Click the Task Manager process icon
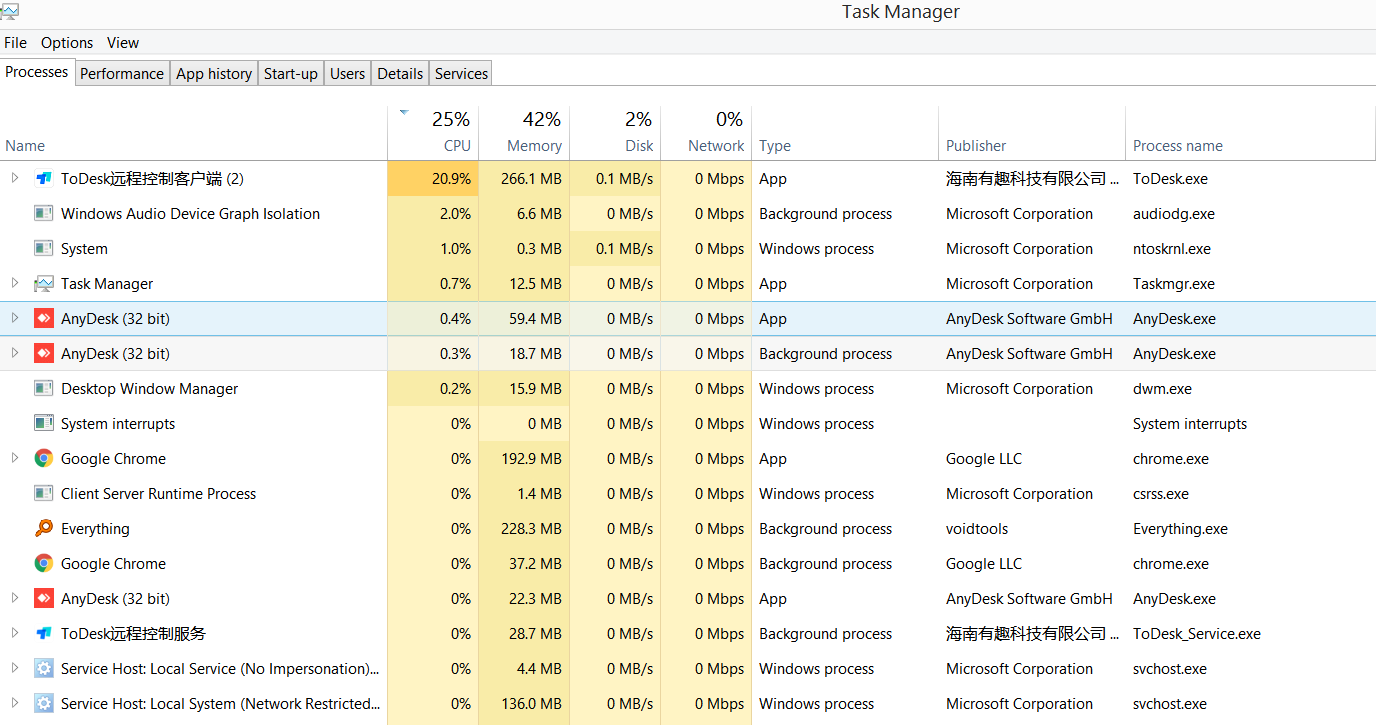The image size is (1376, 725). (43, 284)
